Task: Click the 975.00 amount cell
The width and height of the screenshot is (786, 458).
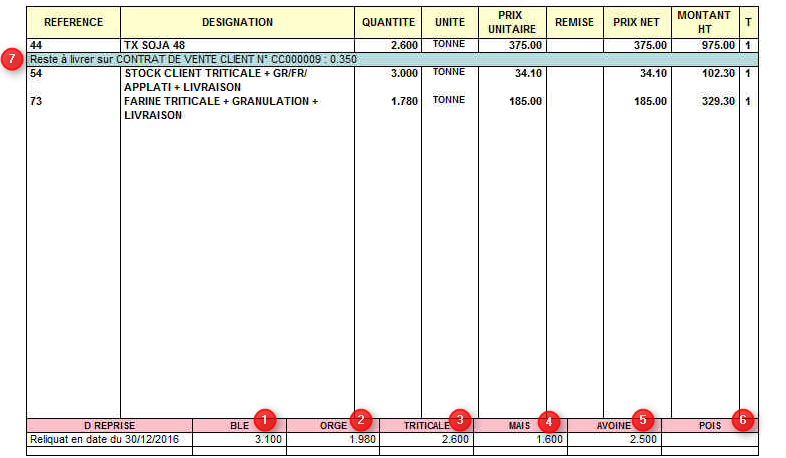Action: coord(705,46)
